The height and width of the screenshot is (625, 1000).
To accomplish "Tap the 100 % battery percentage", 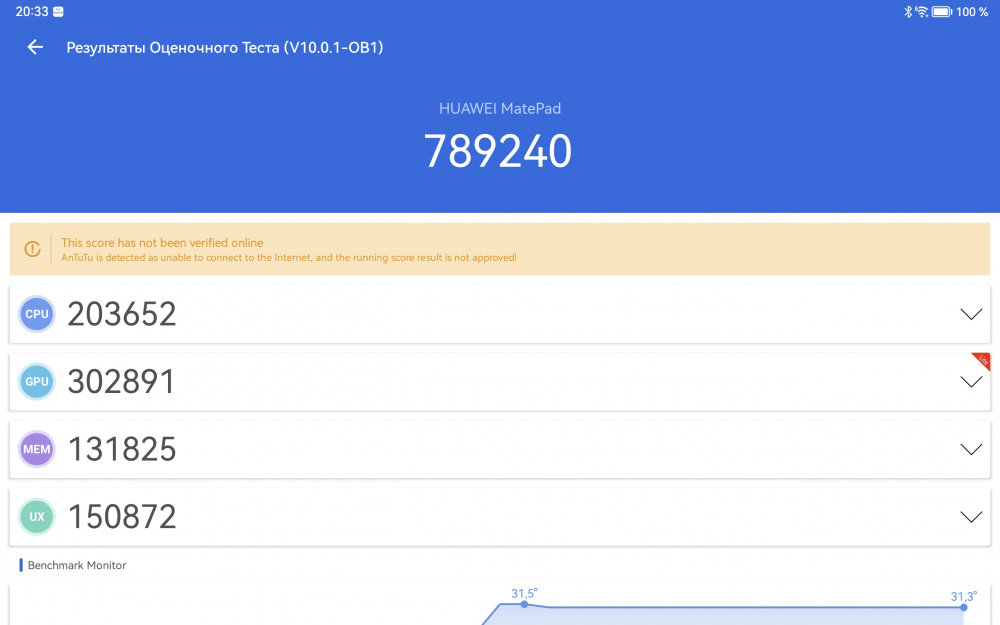I will coord(972,11).
